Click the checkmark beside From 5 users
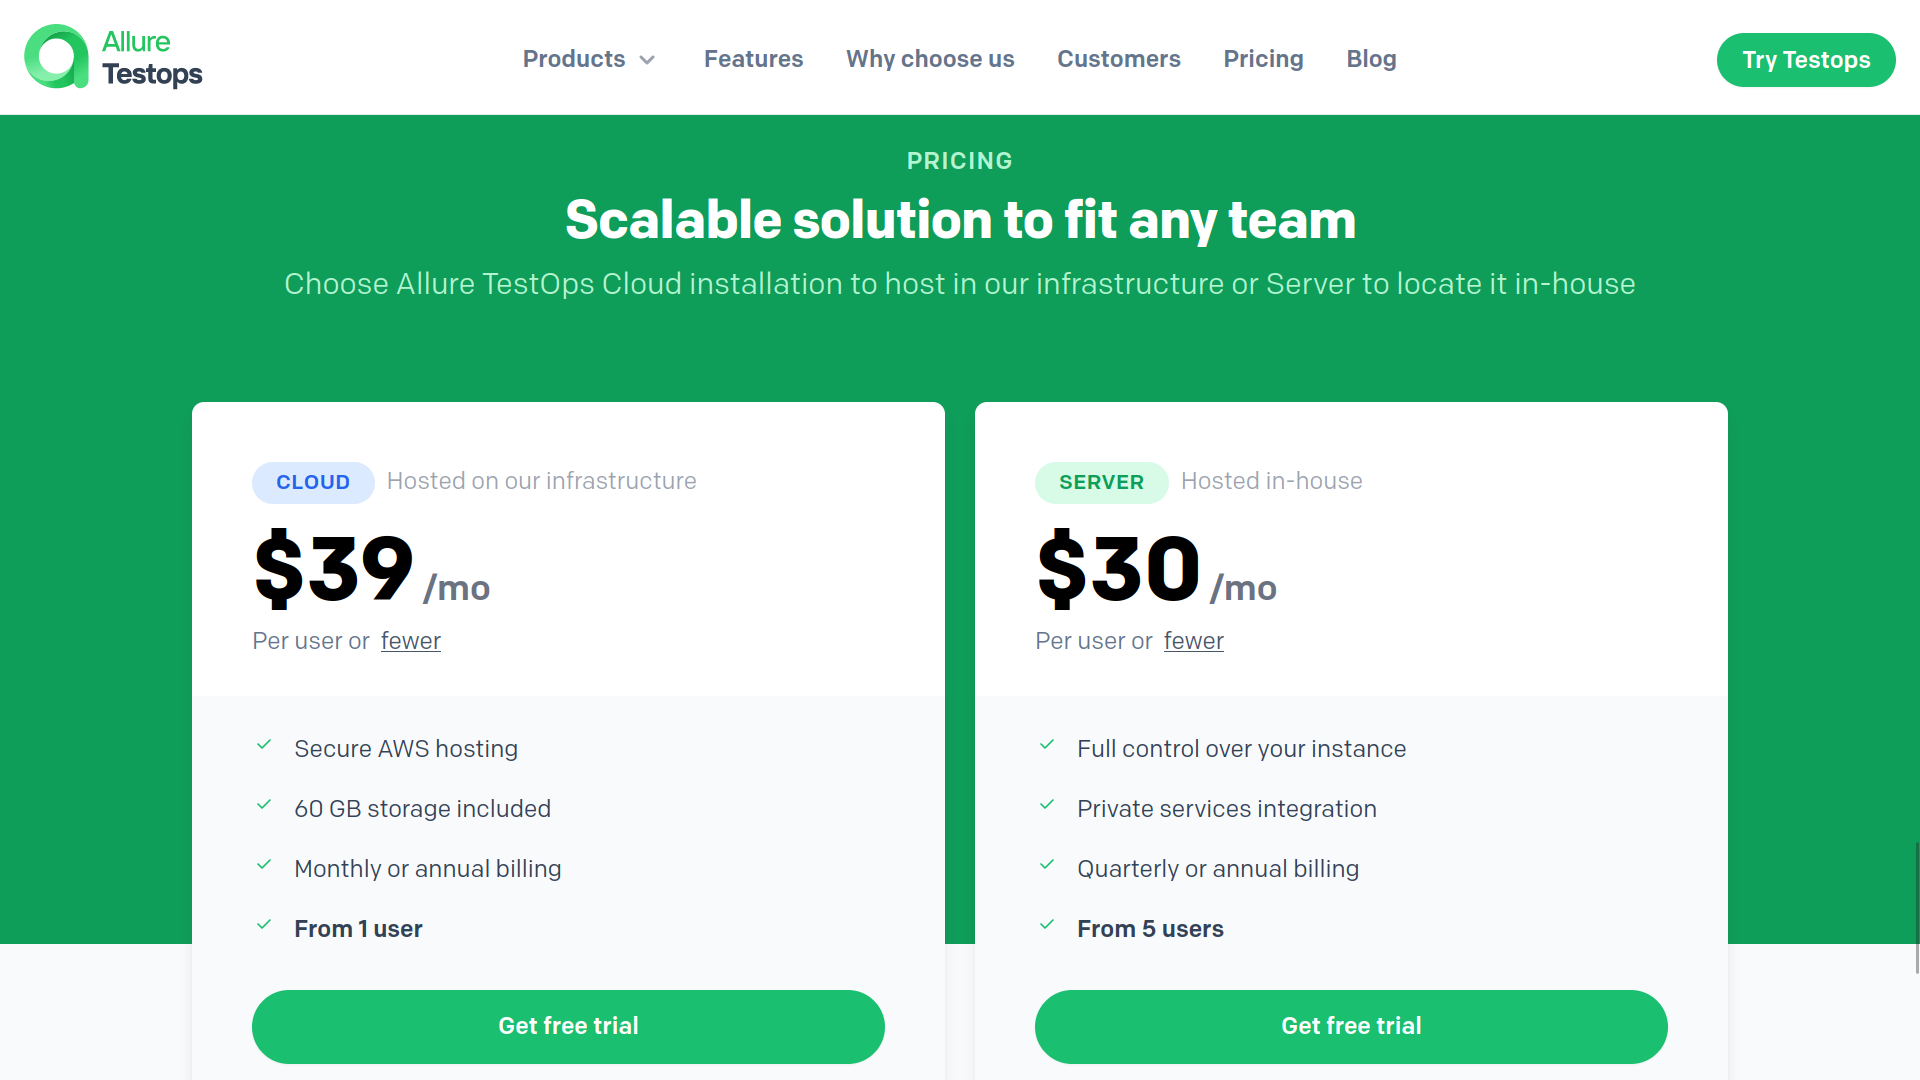This screenshot has width=1920, height=1080. 1048,925
